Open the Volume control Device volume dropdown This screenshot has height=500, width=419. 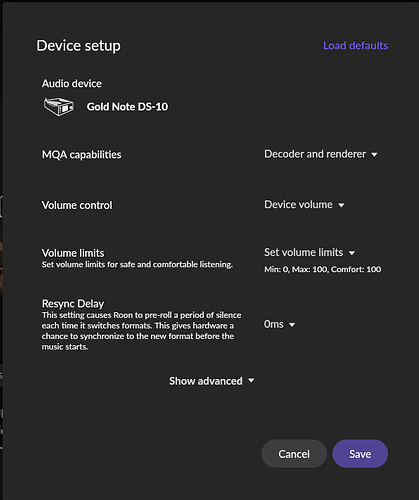pos(304,204)
